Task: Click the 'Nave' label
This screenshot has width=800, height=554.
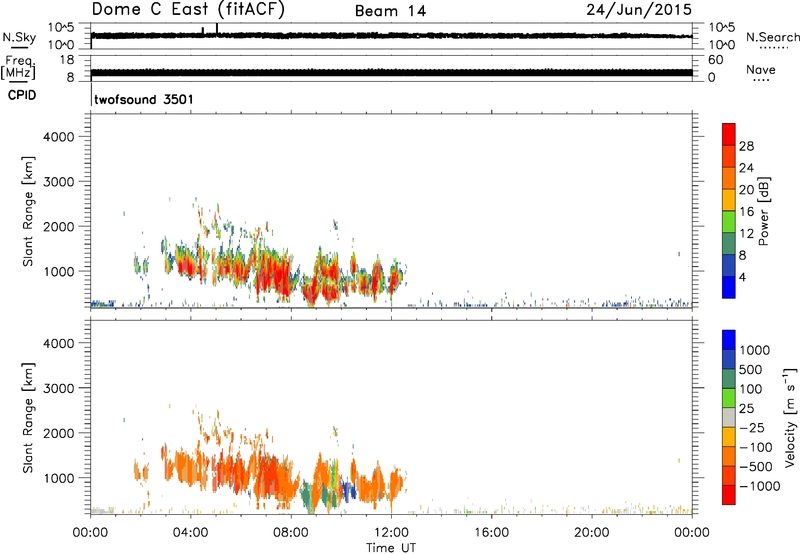Action: pos(761,70)
